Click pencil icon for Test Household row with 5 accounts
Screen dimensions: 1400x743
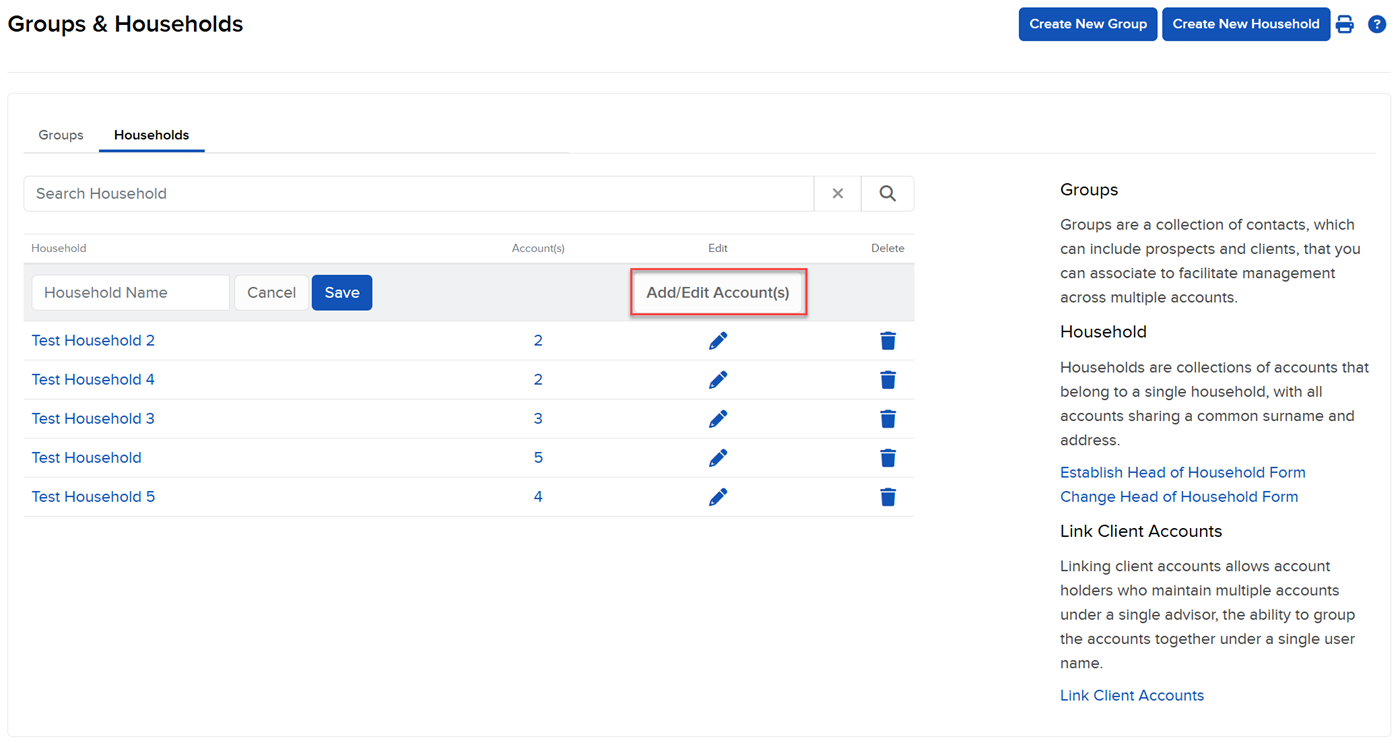pyautogui.click(x=718, y=458)
